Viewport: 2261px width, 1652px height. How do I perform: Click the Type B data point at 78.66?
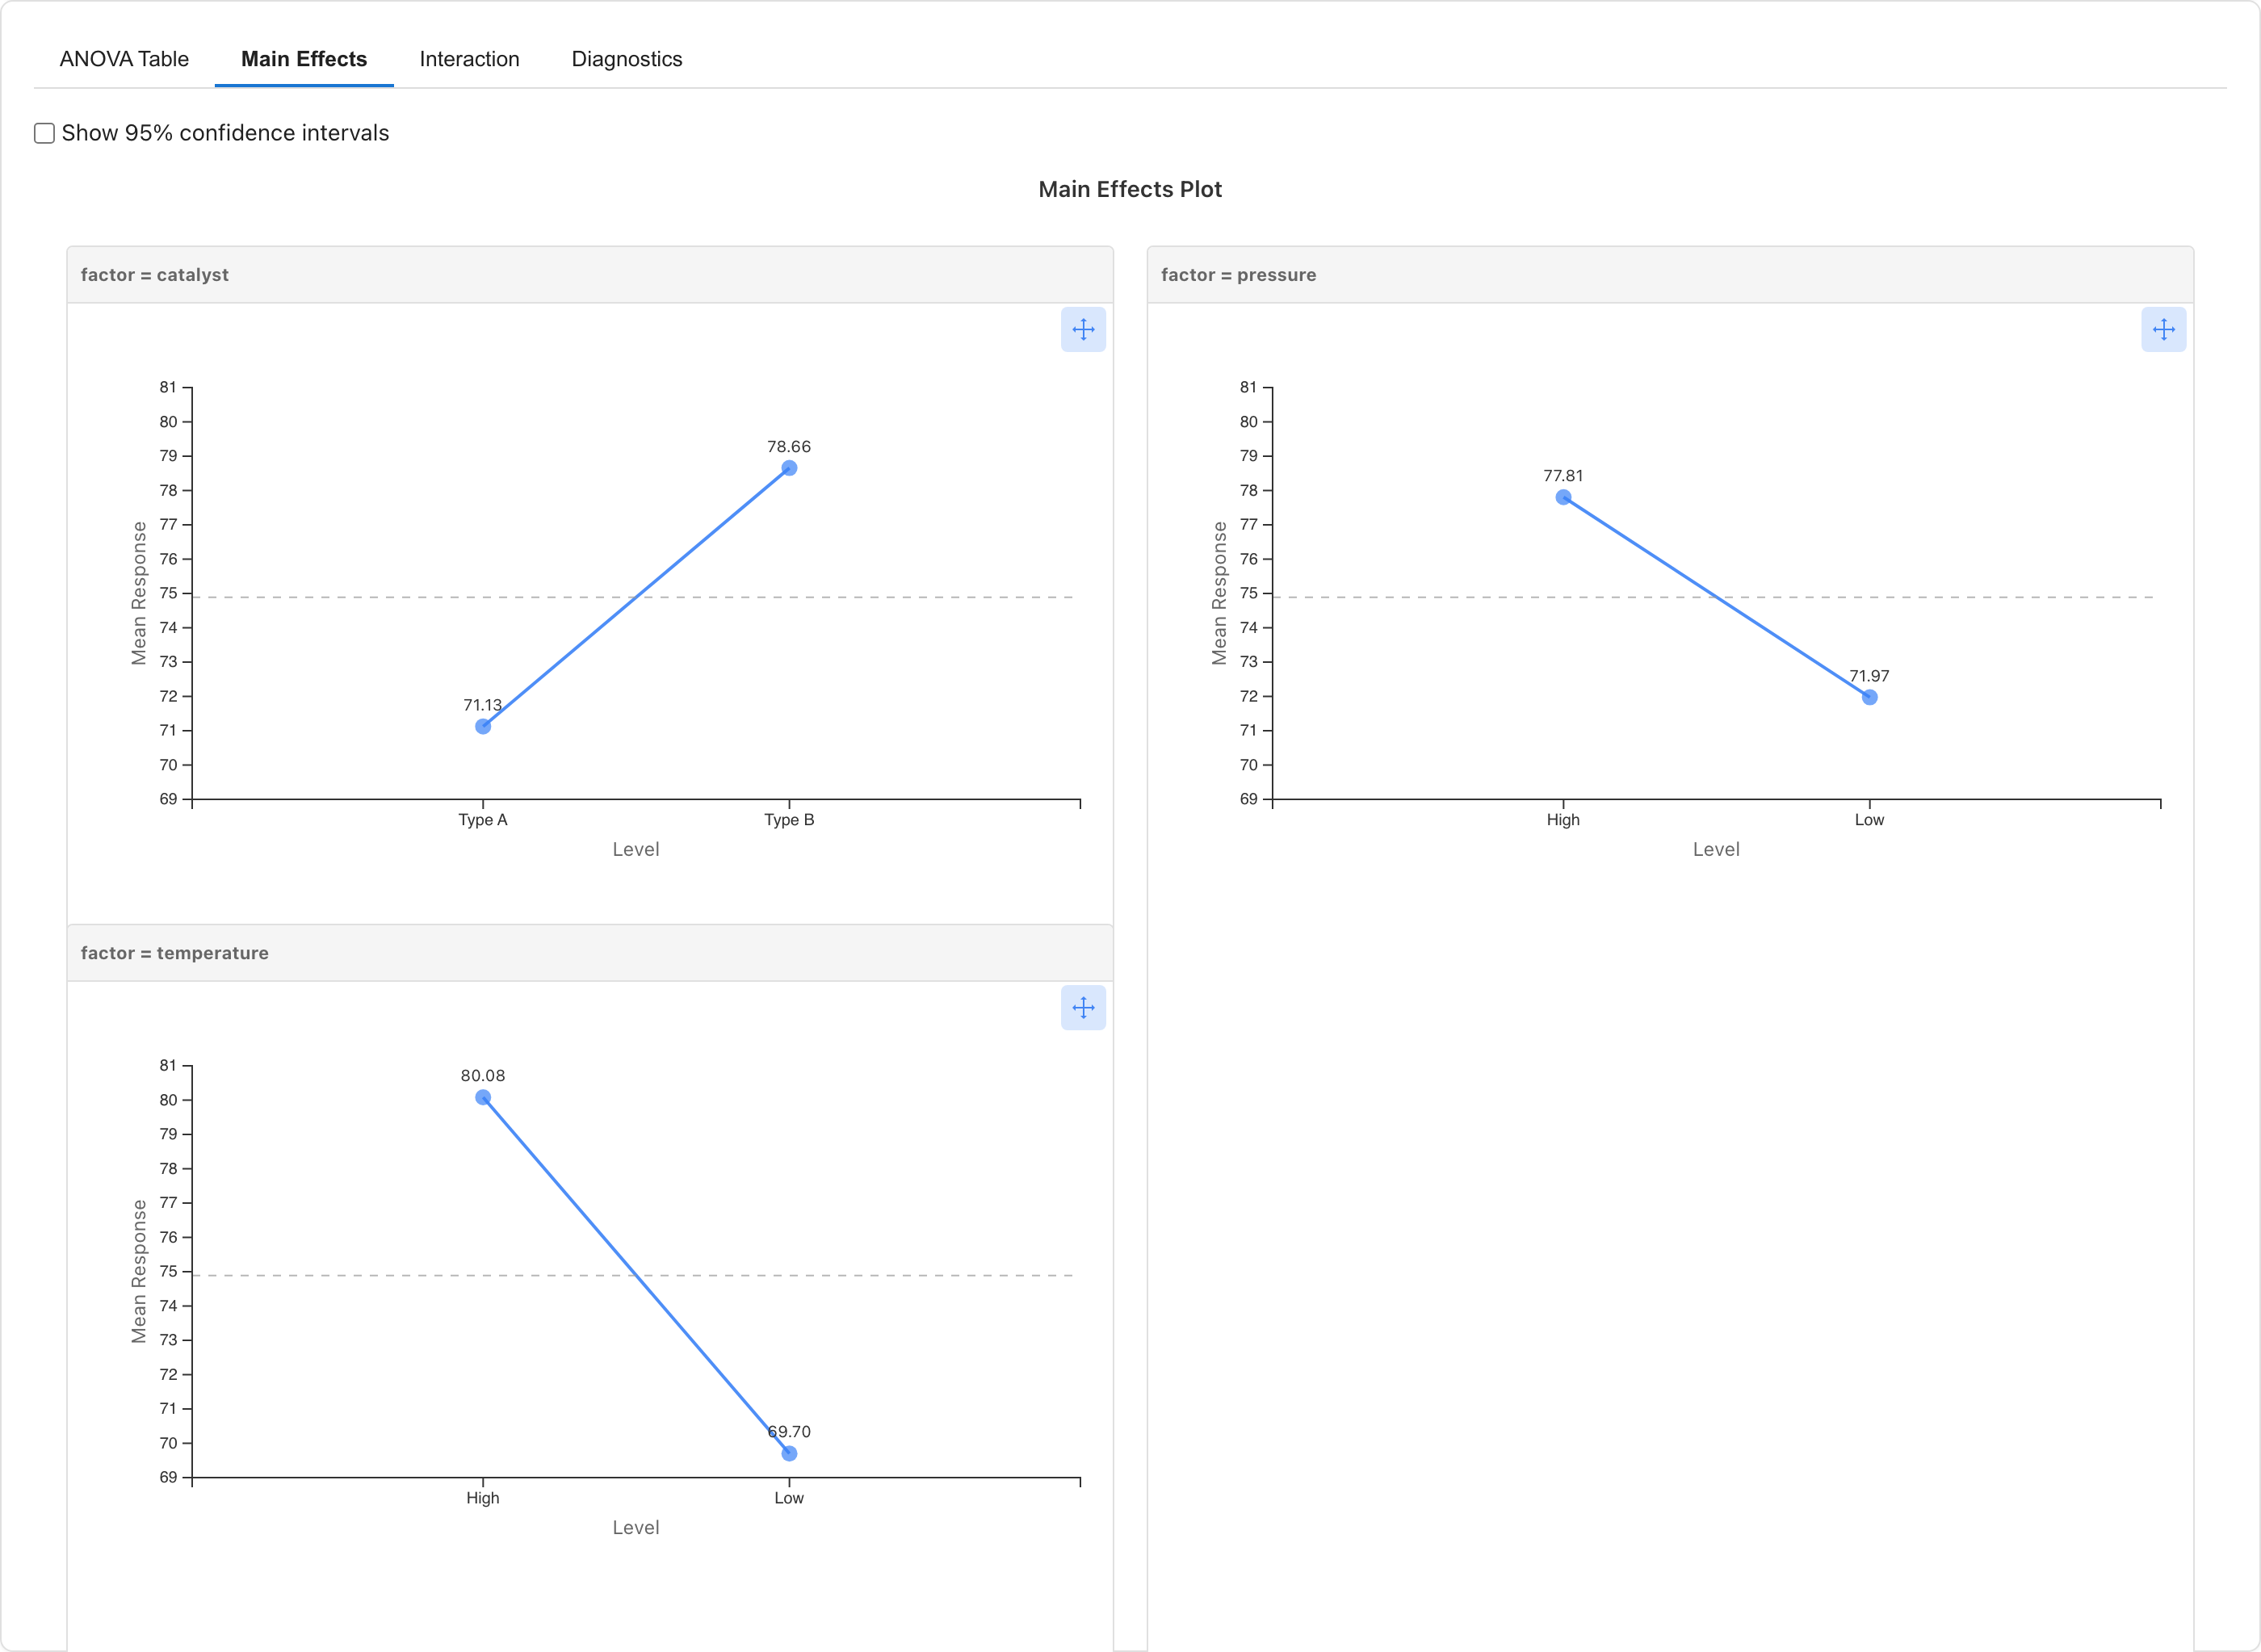point(789,468)
